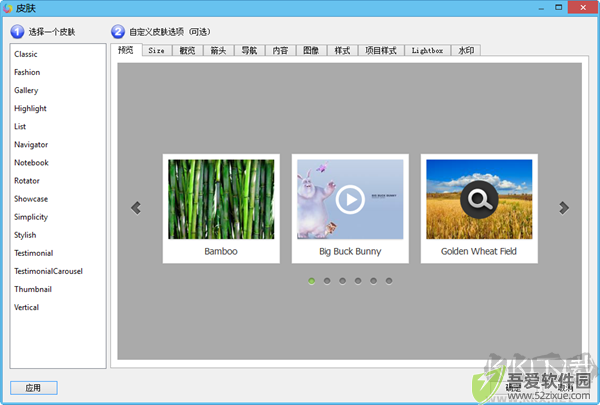The height and width of the screenshot is (405, 600).
Task: Maximize the 皮肤 window
Action: 559,8
